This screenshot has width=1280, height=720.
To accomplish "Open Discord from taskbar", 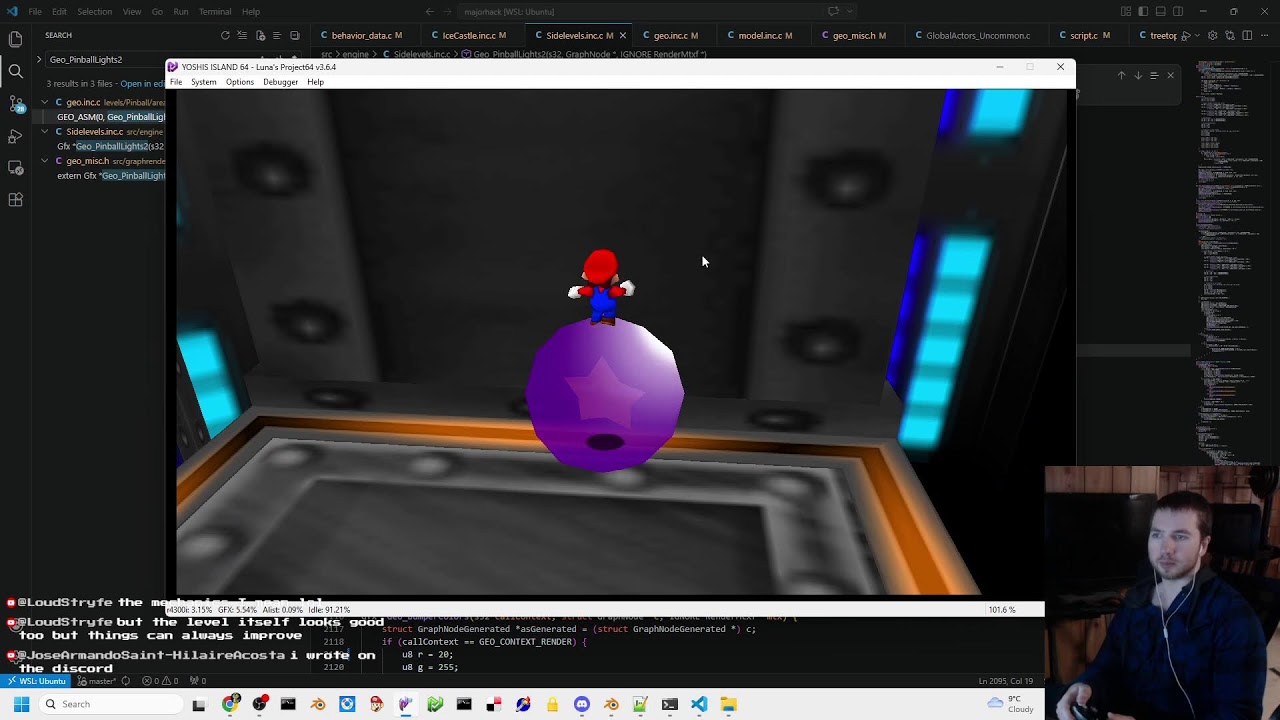I will [582, 704].
